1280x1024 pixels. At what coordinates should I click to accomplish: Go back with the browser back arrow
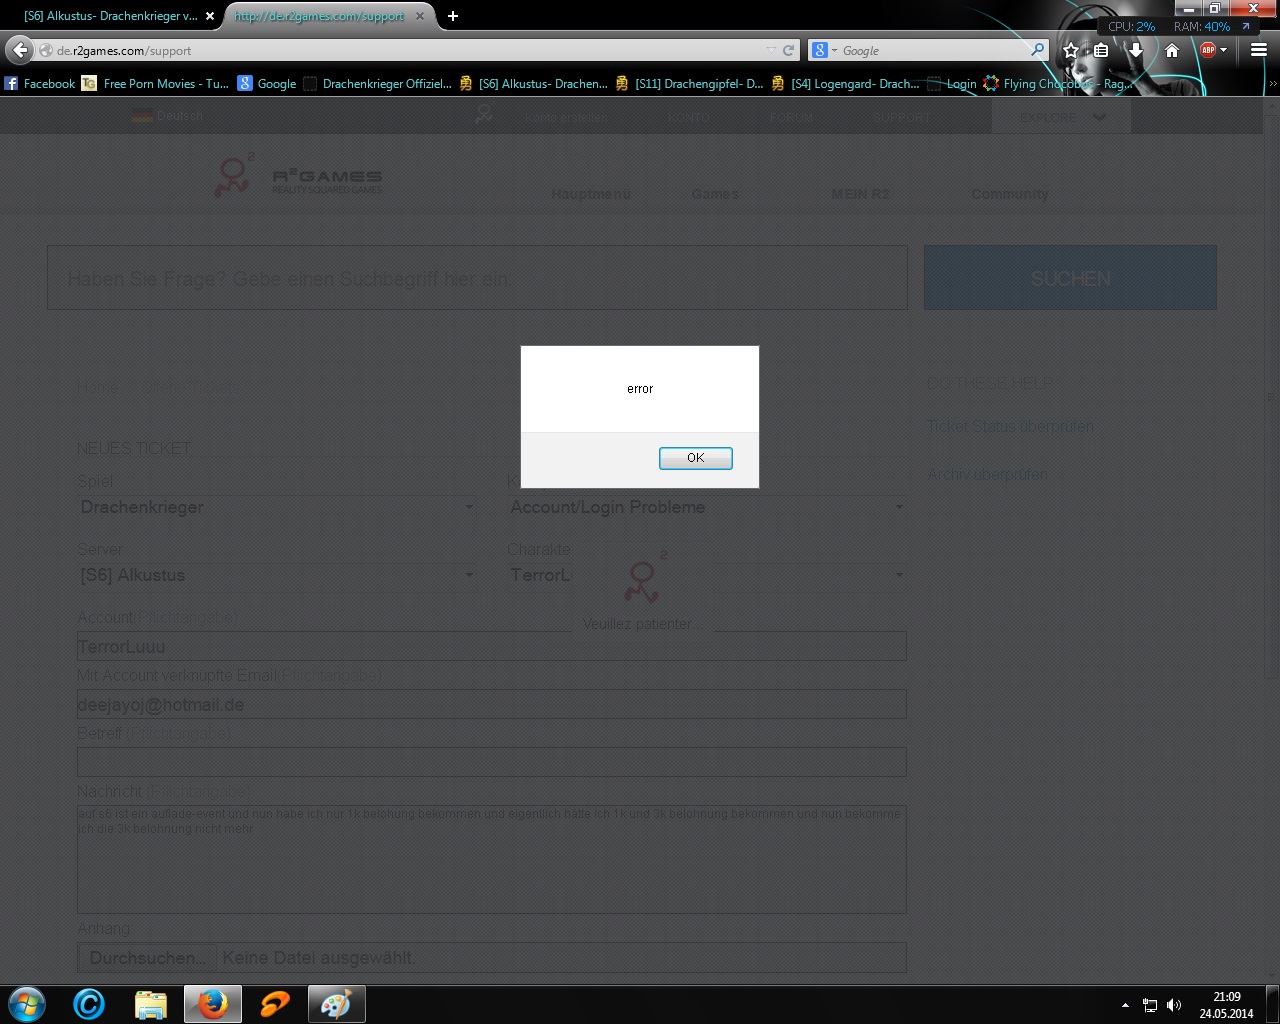point(20,50)
